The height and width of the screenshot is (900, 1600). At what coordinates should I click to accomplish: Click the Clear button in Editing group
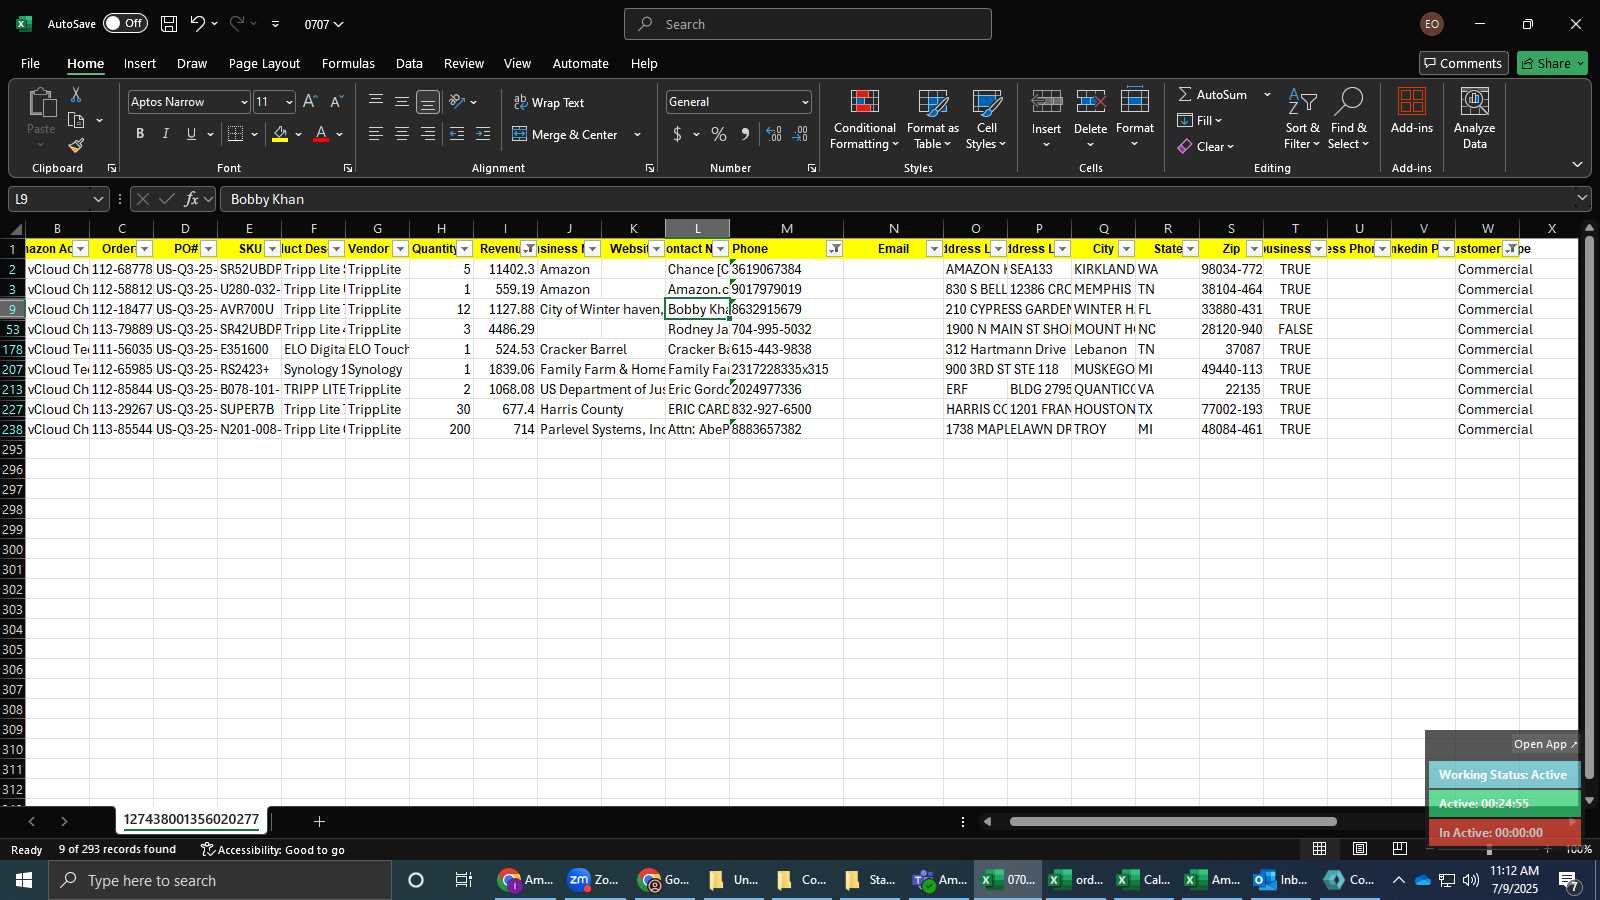point(1205,146)
